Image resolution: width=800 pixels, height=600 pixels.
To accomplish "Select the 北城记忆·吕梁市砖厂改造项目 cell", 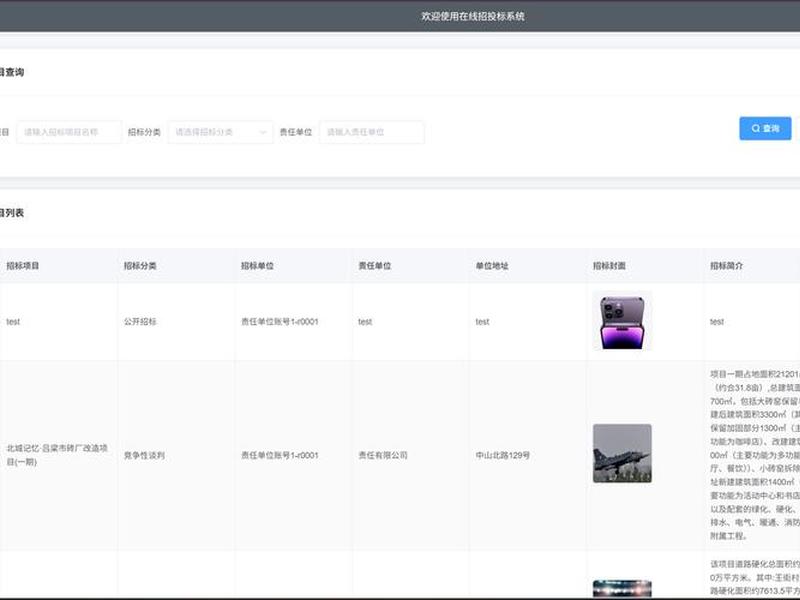I will pyautogui.click(x=57, y=455).
